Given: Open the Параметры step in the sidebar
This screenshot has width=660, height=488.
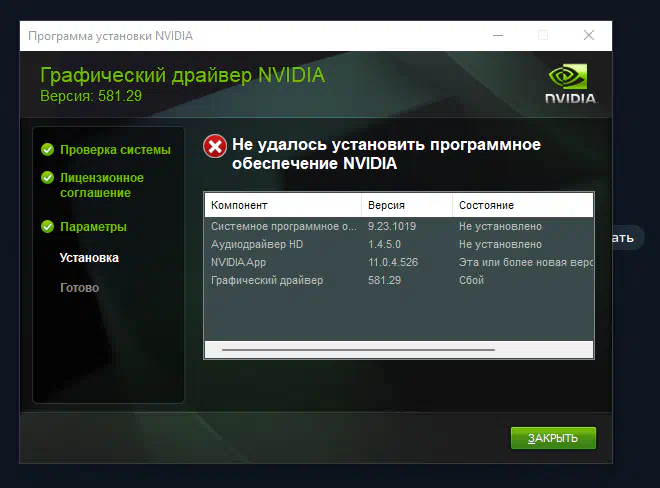Looking at the screenshot, I should coord(93,227).
